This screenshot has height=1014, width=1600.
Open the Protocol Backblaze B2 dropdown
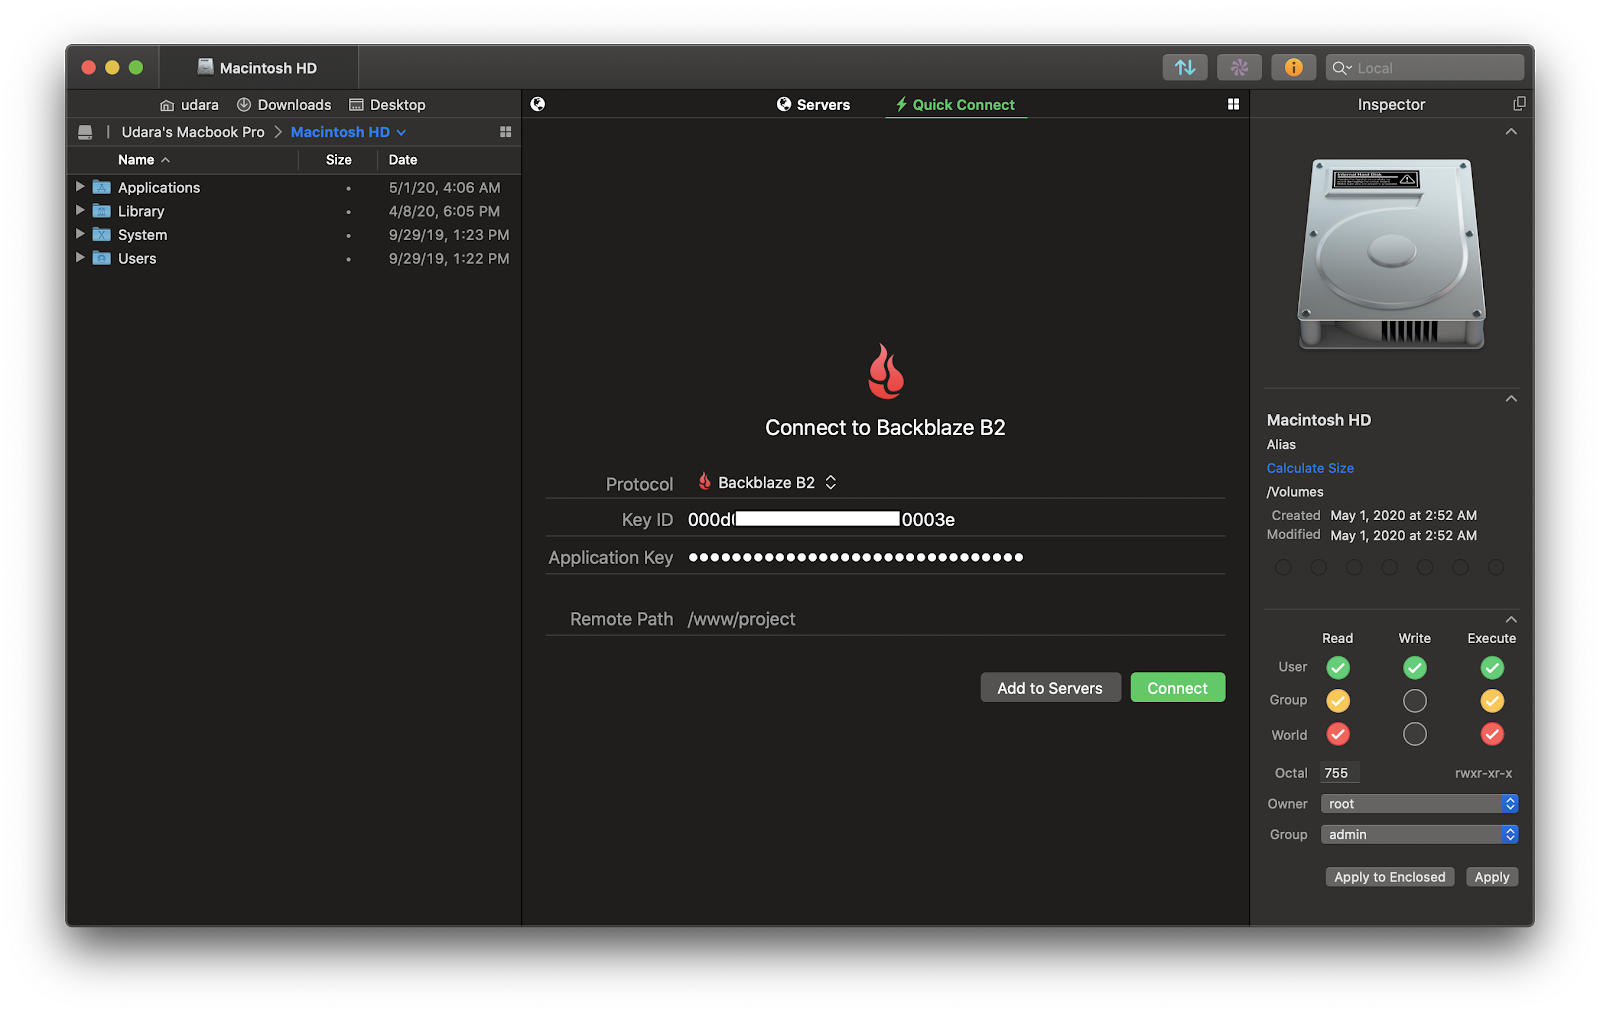pyautogui.click(x=767, y=482)
